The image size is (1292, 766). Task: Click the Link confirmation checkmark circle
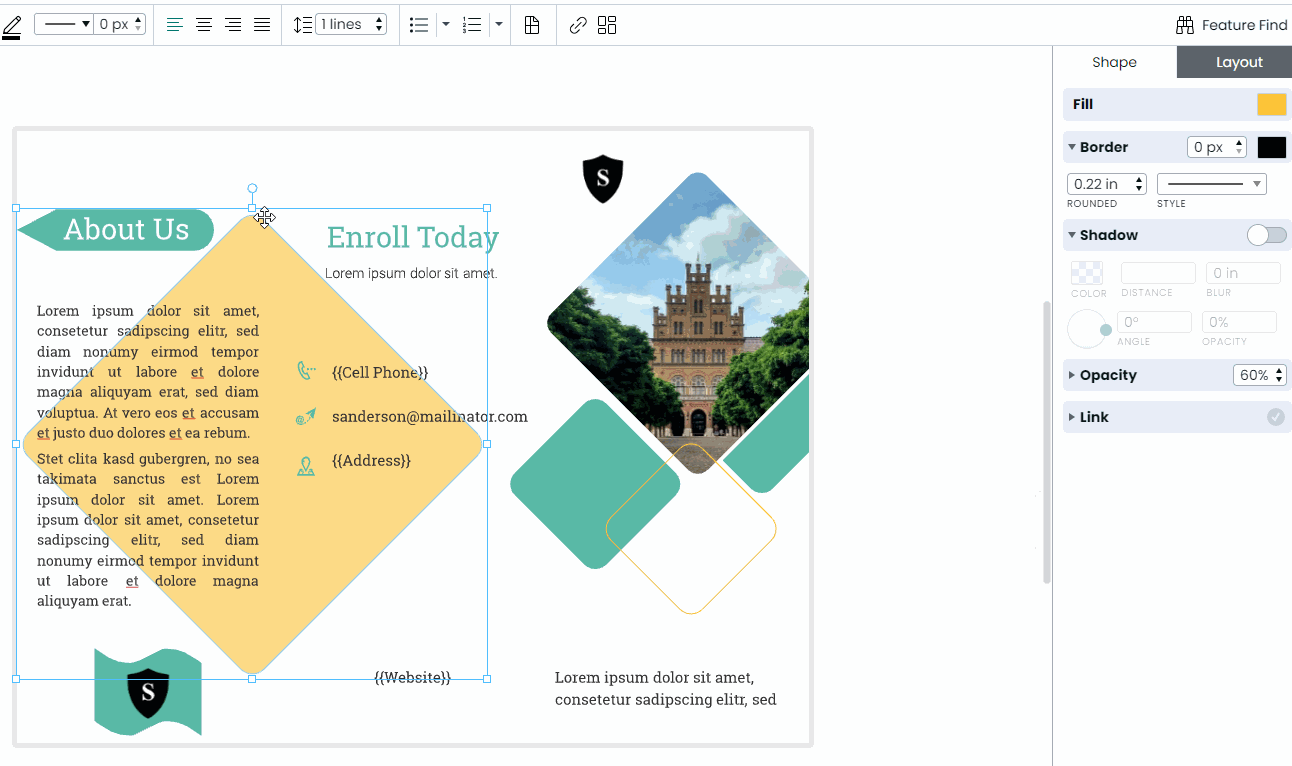pos(1275,417)
